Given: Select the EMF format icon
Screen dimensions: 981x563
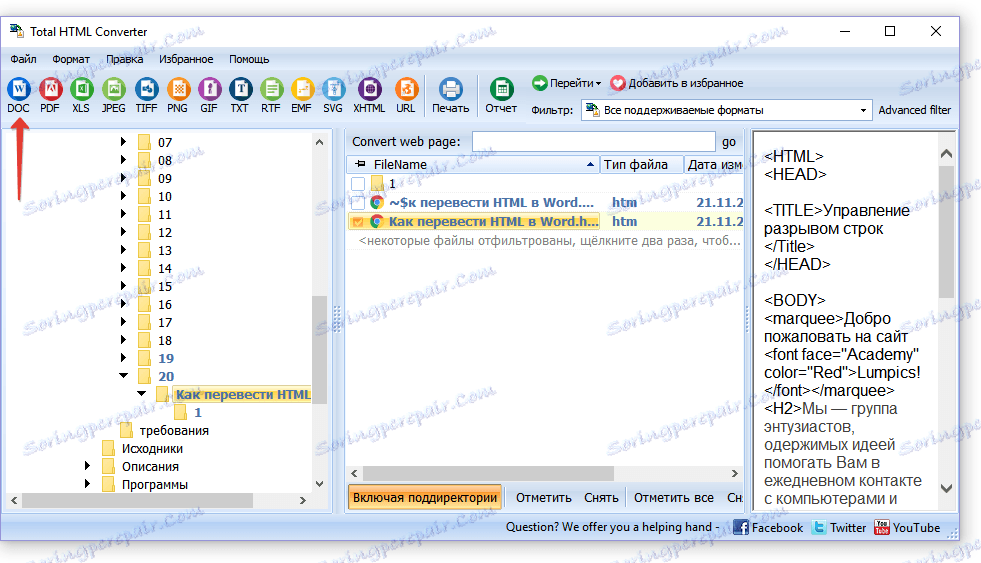Looking at the screenshot, I should (302, 95).
